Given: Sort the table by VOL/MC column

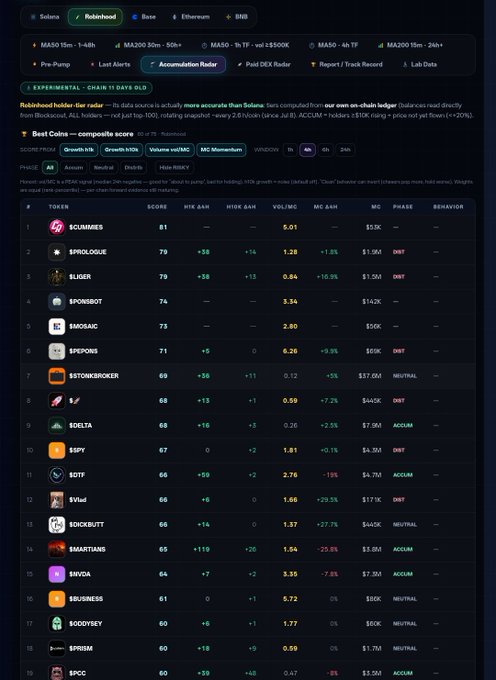Looking at the screenshot, I should [285, 207].
